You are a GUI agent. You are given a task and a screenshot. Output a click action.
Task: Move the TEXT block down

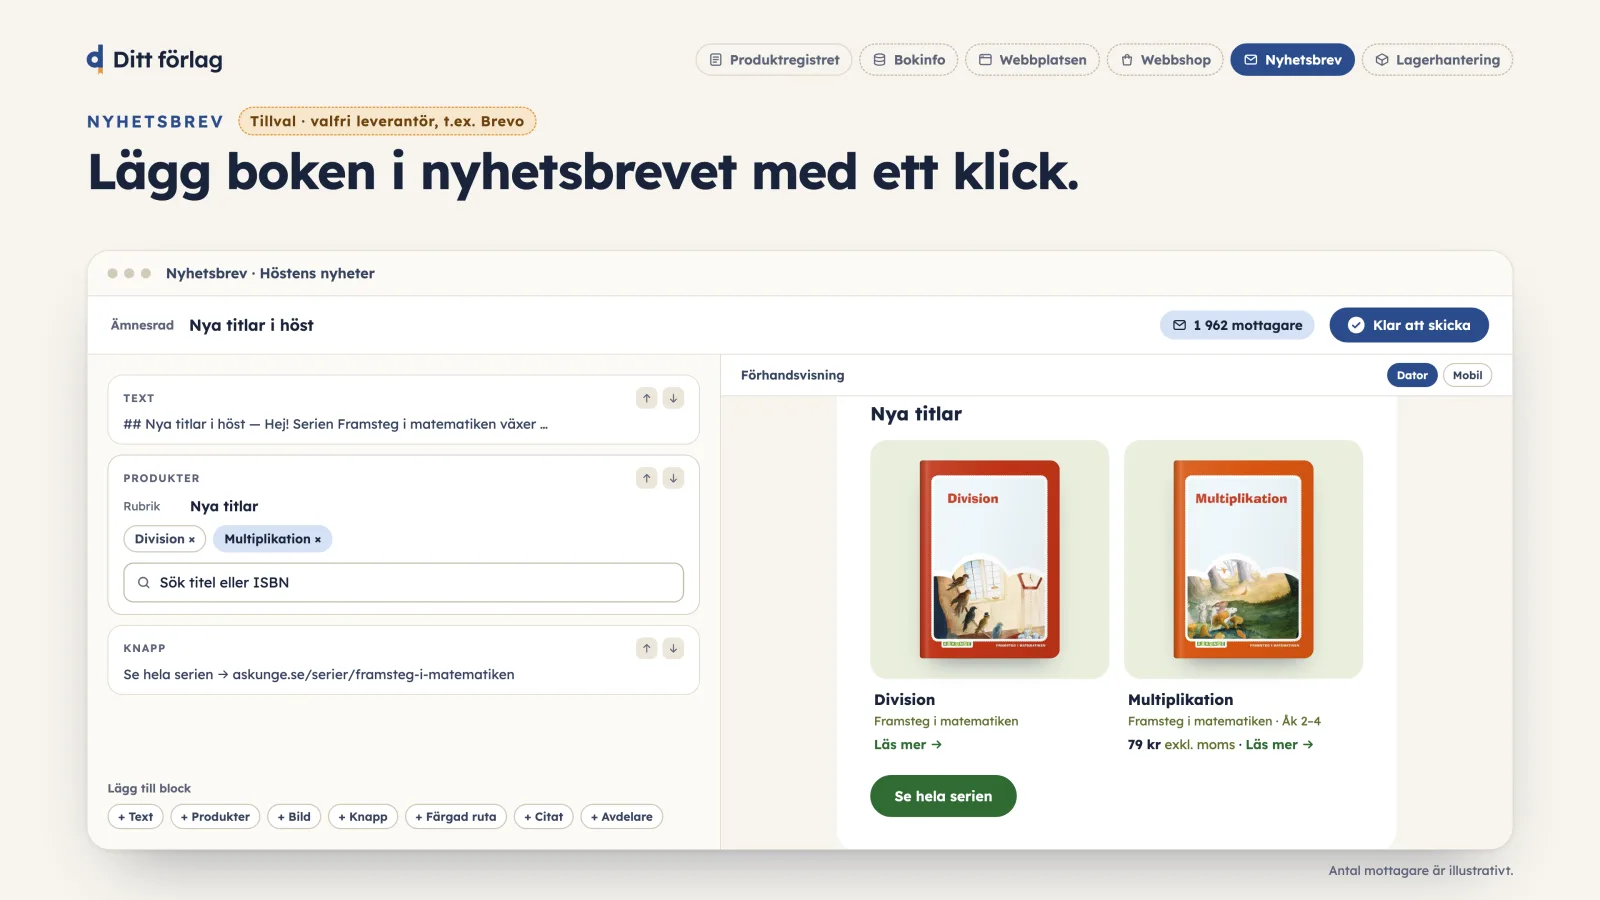[674, 398]
